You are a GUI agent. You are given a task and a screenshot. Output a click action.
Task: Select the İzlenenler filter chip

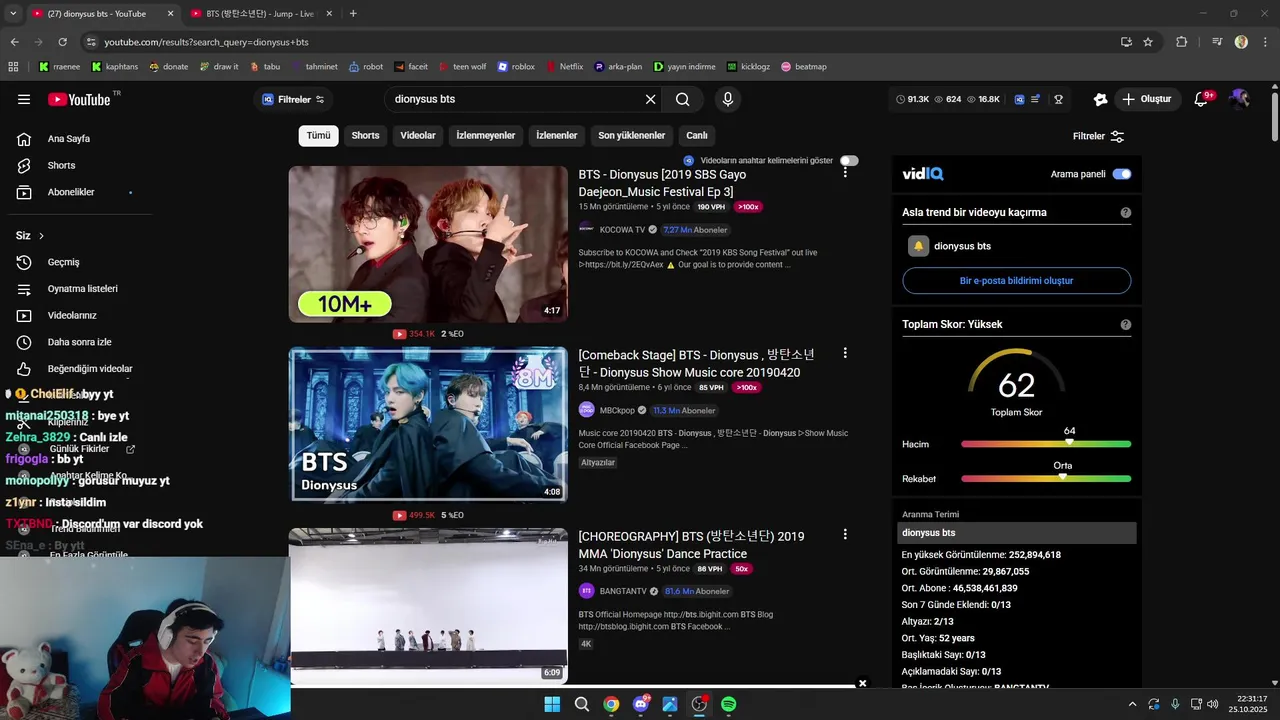(557, 136)
